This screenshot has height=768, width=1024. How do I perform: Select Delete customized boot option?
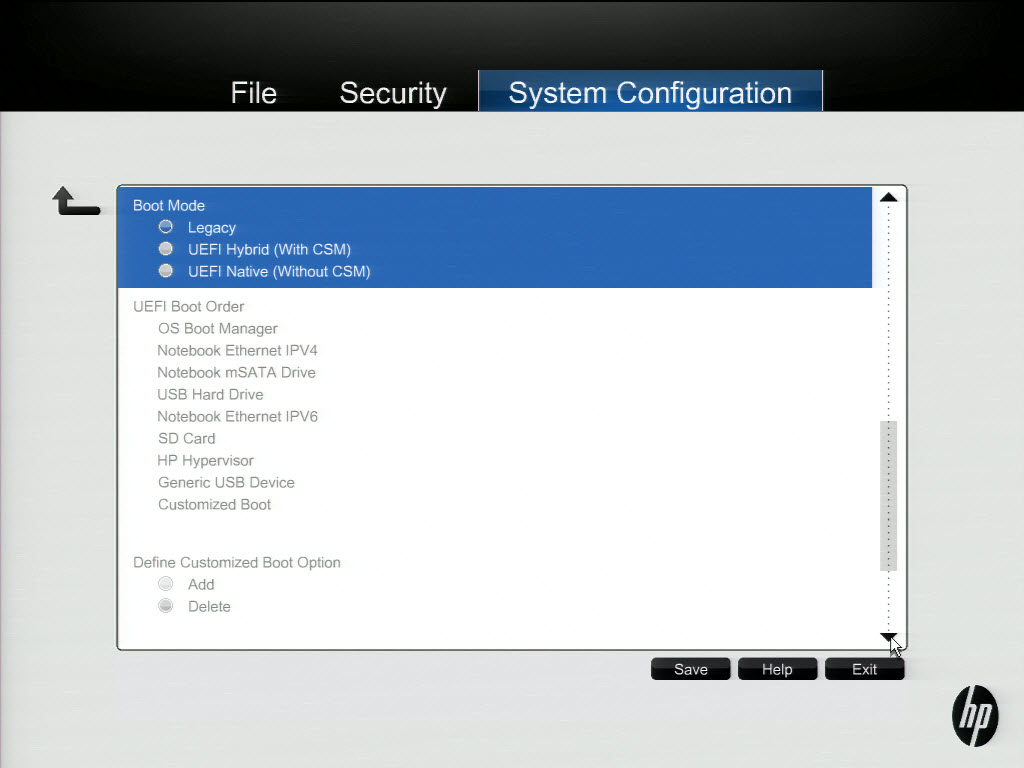[x=166, y=606]
